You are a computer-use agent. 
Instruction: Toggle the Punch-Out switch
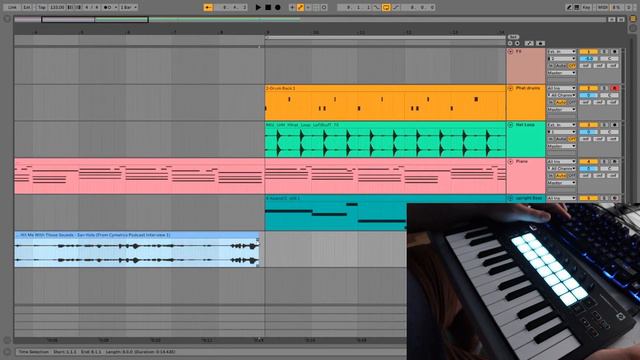(396, 7)
